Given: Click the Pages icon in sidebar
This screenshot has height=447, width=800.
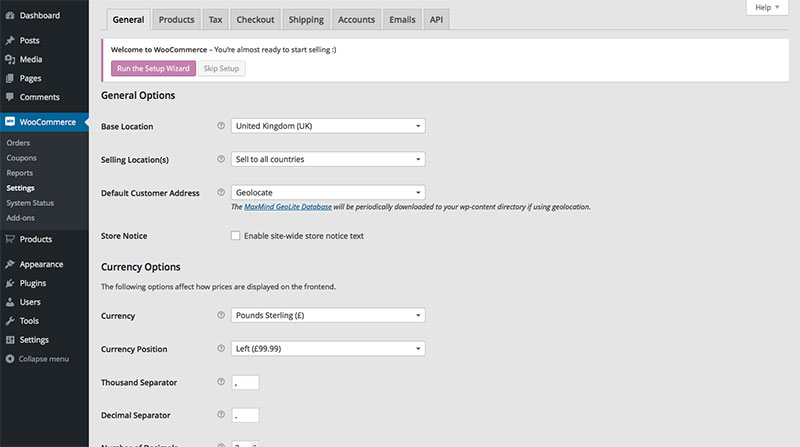Looking at the screenshot, I should pos(10,78).
